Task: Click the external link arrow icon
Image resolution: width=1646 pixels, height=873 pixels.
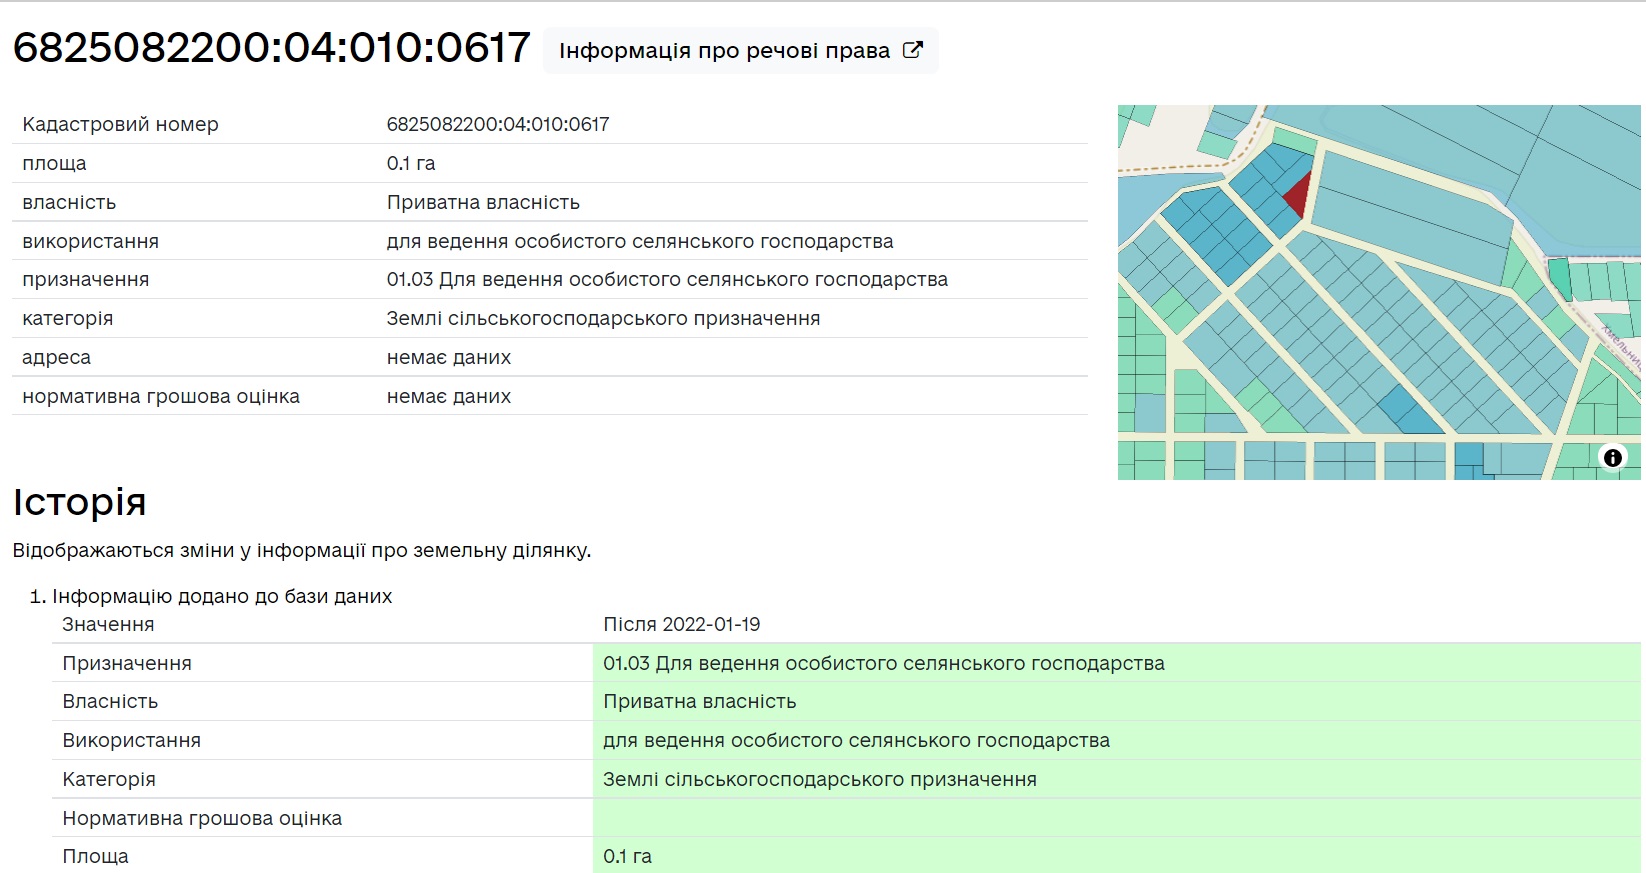Action: click(912, 50)
